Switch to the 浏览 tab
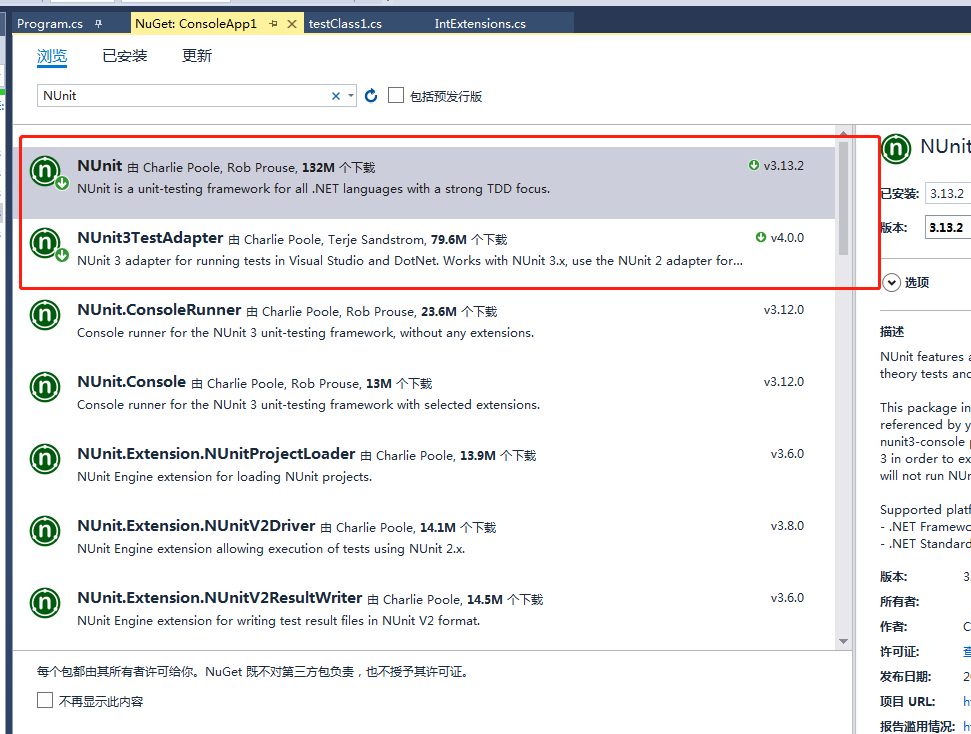 [x=52, y=56]
